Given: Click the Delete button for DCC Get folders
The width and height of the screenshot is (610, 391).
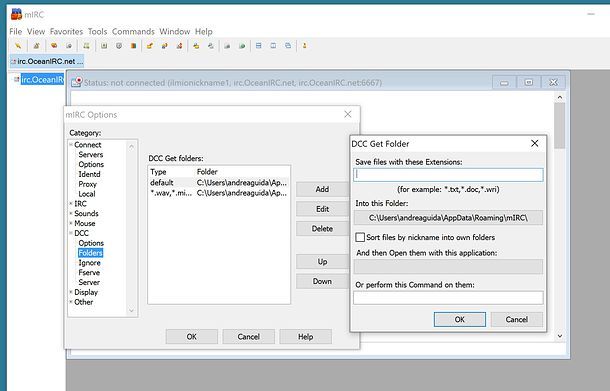Looking at the screenshot, I should click(x=322, y=229).
